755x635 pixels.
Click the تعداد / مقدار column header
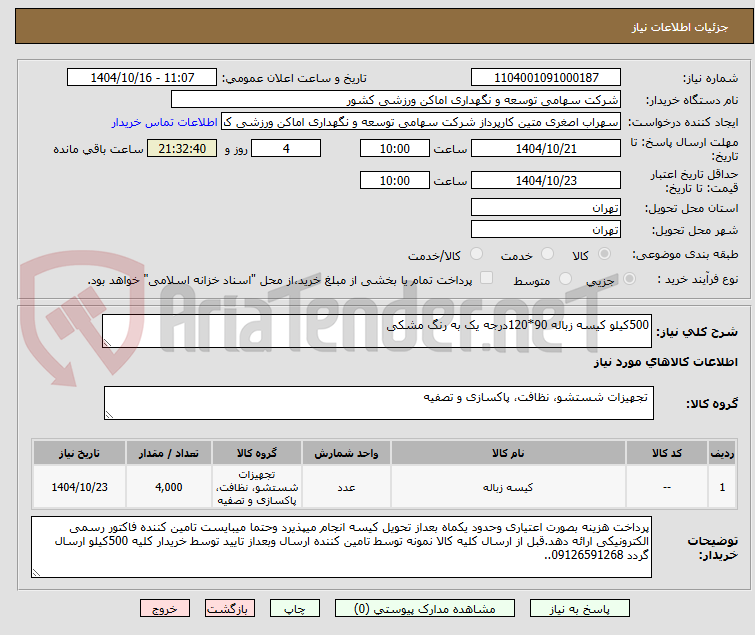click(169, 453)
